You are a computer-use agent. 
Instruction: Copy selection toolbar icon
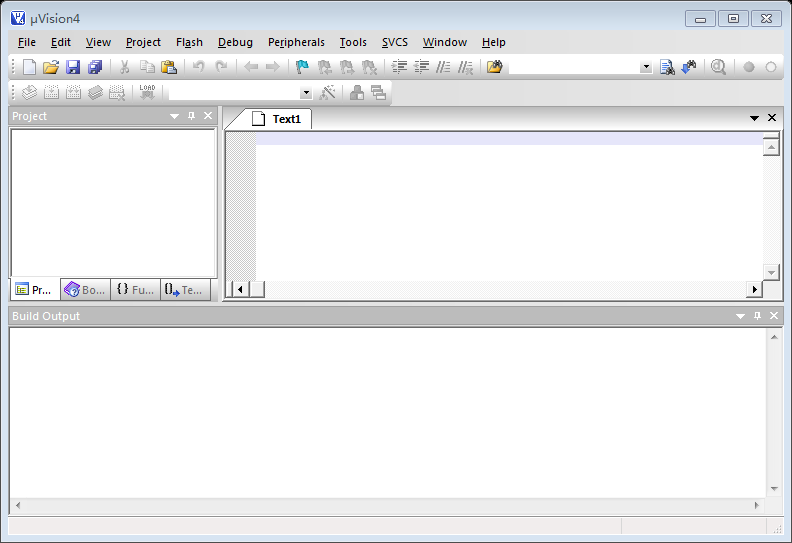147,67
